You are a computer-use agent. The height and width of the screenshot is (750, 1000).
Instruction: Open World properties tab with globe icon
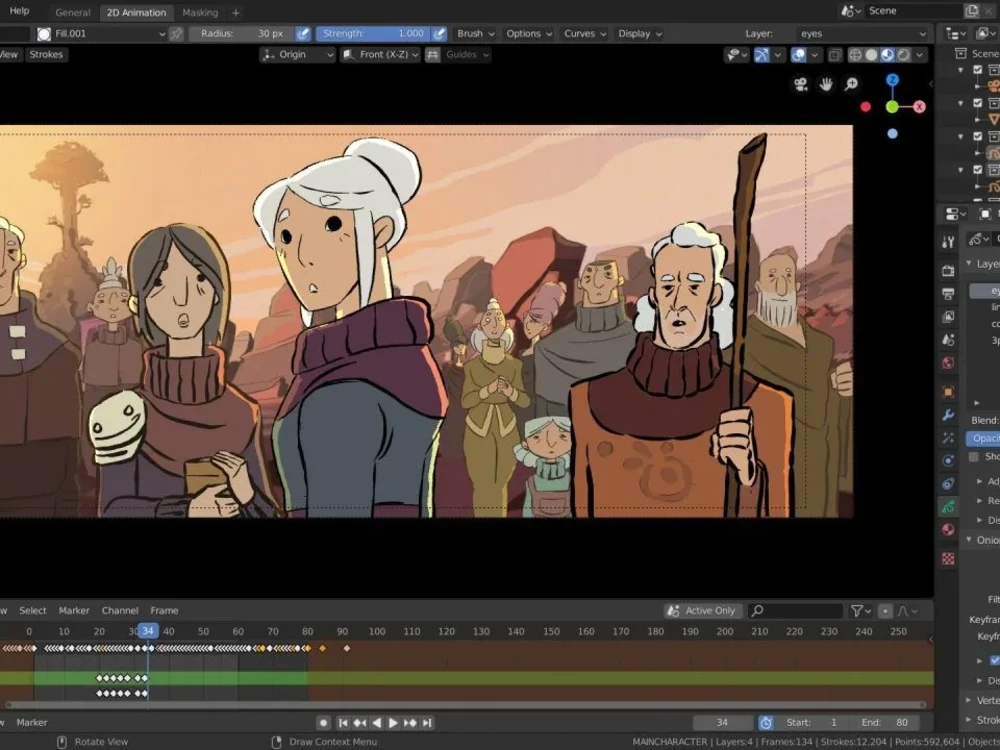(x=948, y=363)
